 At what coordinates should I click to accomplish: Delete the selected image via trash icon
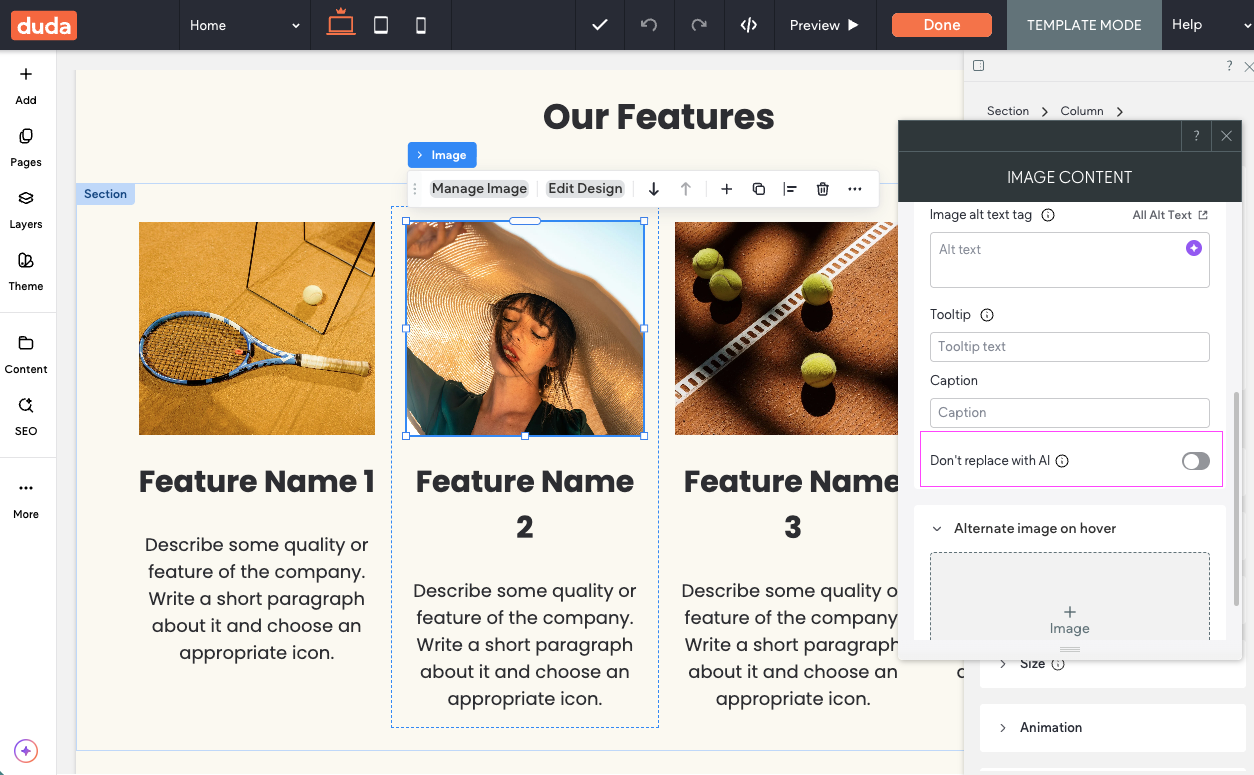coord(821,188)
